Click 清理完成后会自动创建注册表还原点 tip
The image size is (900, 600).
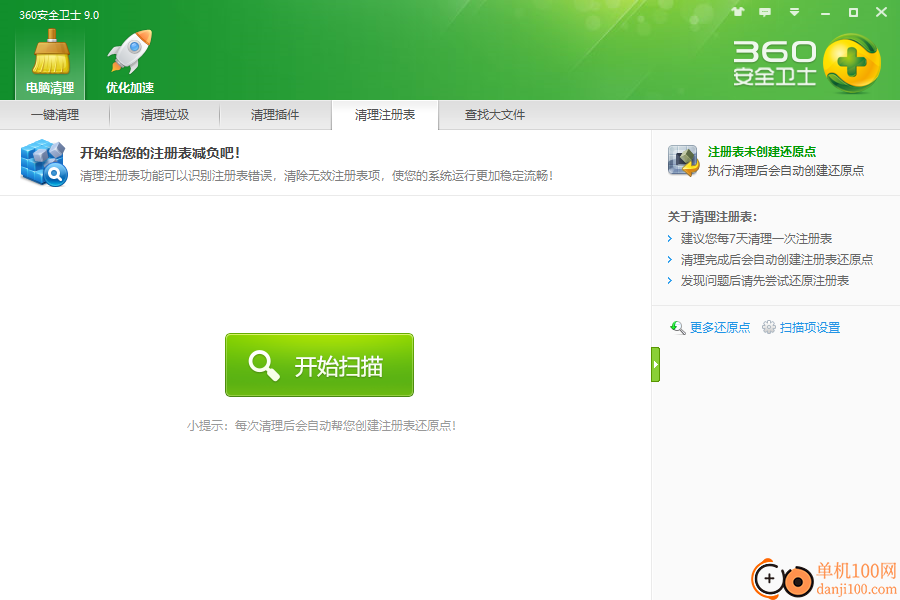pos(777,260)
